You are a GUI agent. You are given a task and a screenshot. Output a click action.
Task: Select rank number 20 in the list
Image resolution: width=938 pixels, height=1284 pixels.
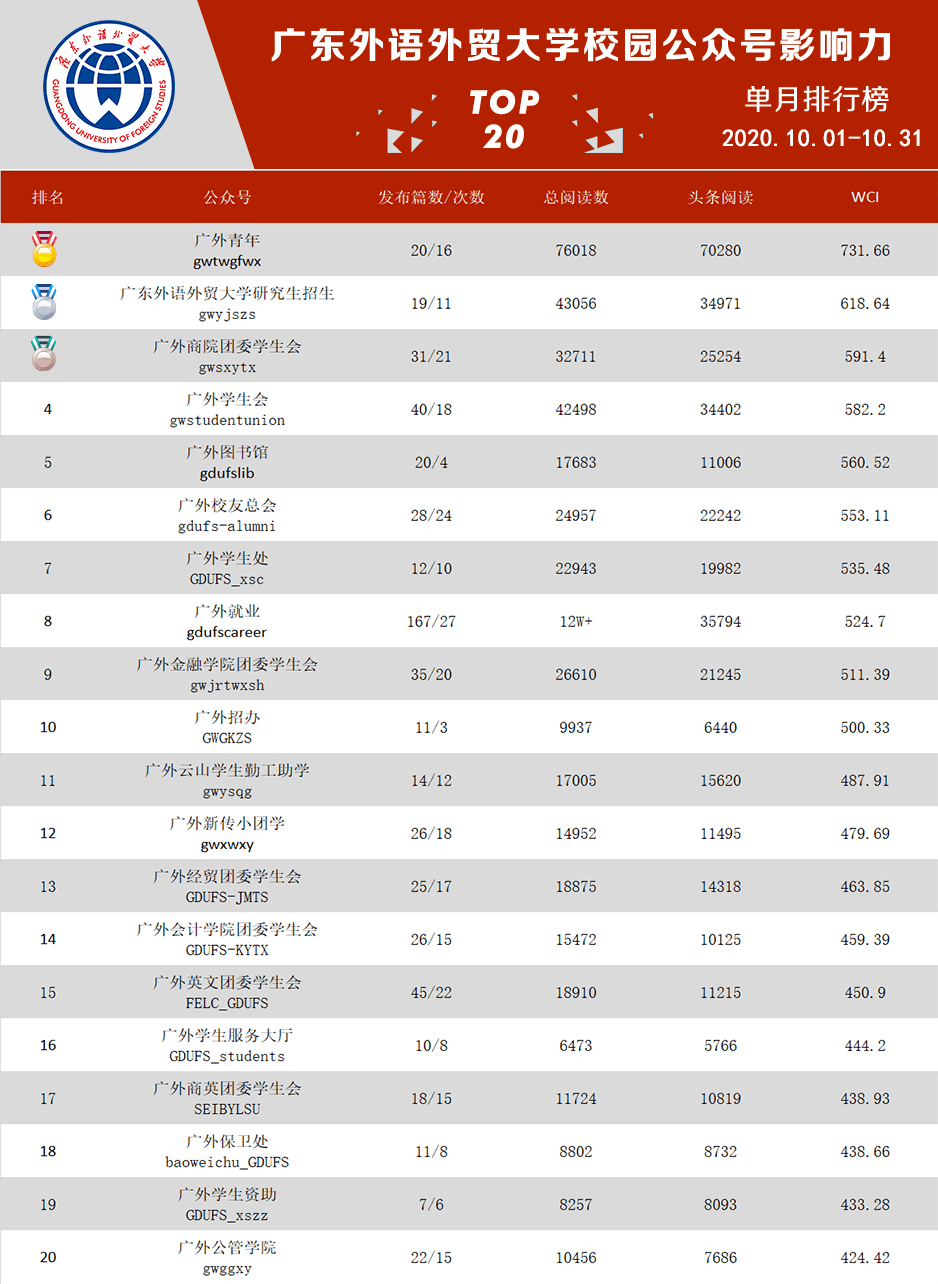coord(48,1257)
